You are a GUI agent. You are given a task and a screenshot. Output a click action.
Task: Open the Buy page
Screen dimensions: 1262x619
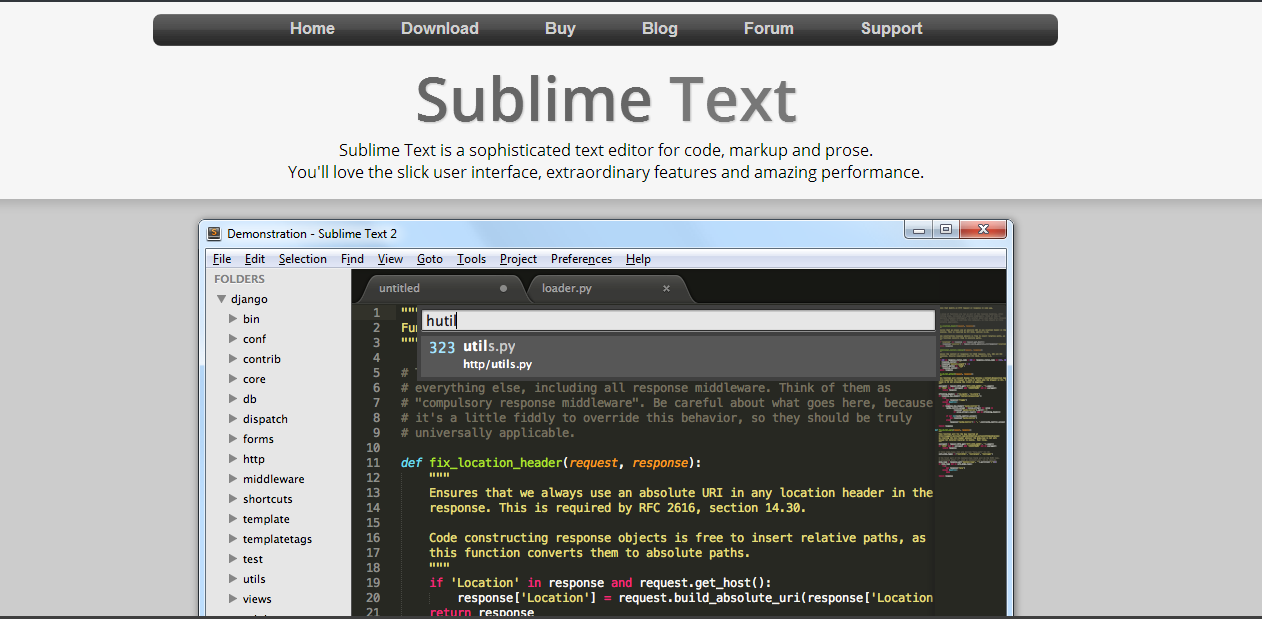(560, 29)
